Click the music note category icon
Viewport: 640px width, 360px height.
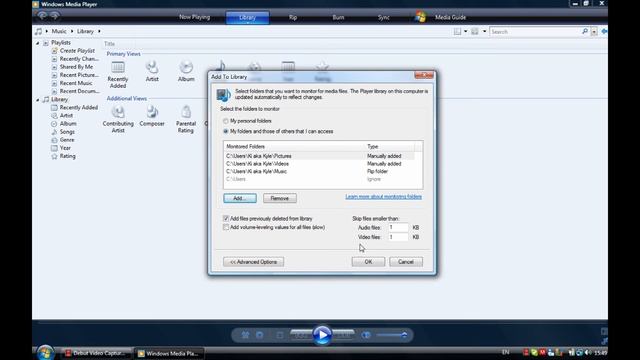38,31
